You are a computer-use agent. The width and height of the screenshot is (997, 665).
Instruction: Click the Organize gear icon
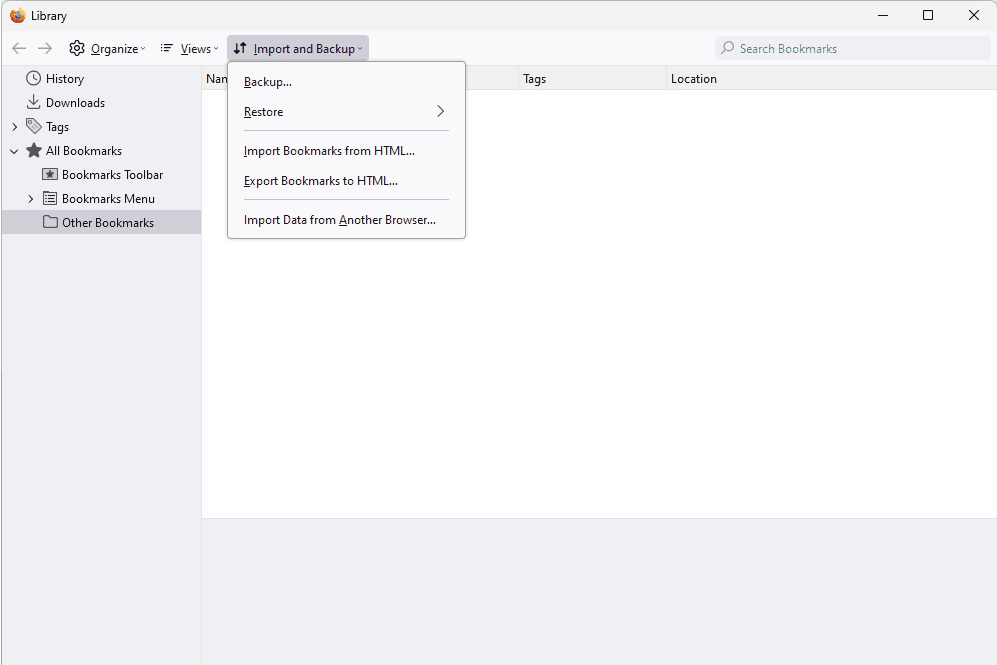coord(77,48)
